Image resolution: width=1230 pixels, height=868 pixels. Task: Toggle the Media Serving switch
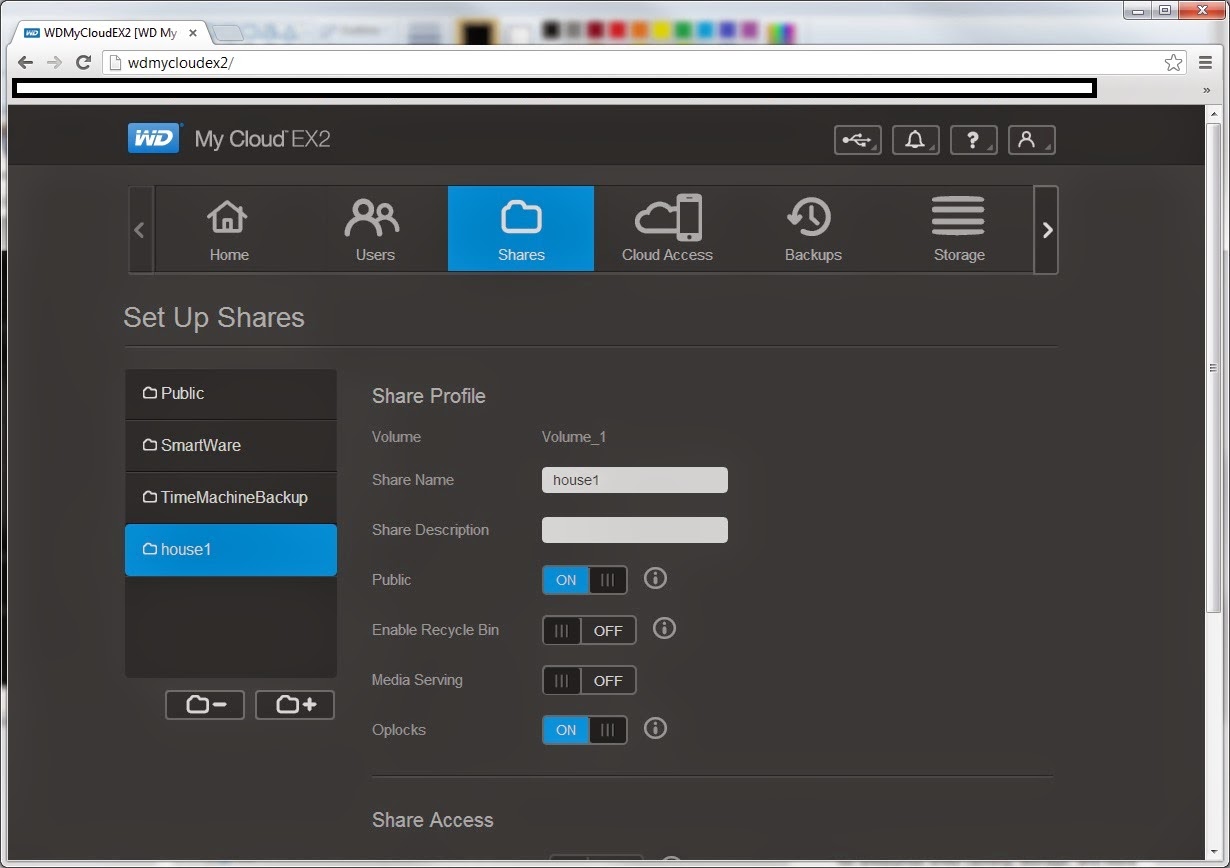(x=589, y=680)
